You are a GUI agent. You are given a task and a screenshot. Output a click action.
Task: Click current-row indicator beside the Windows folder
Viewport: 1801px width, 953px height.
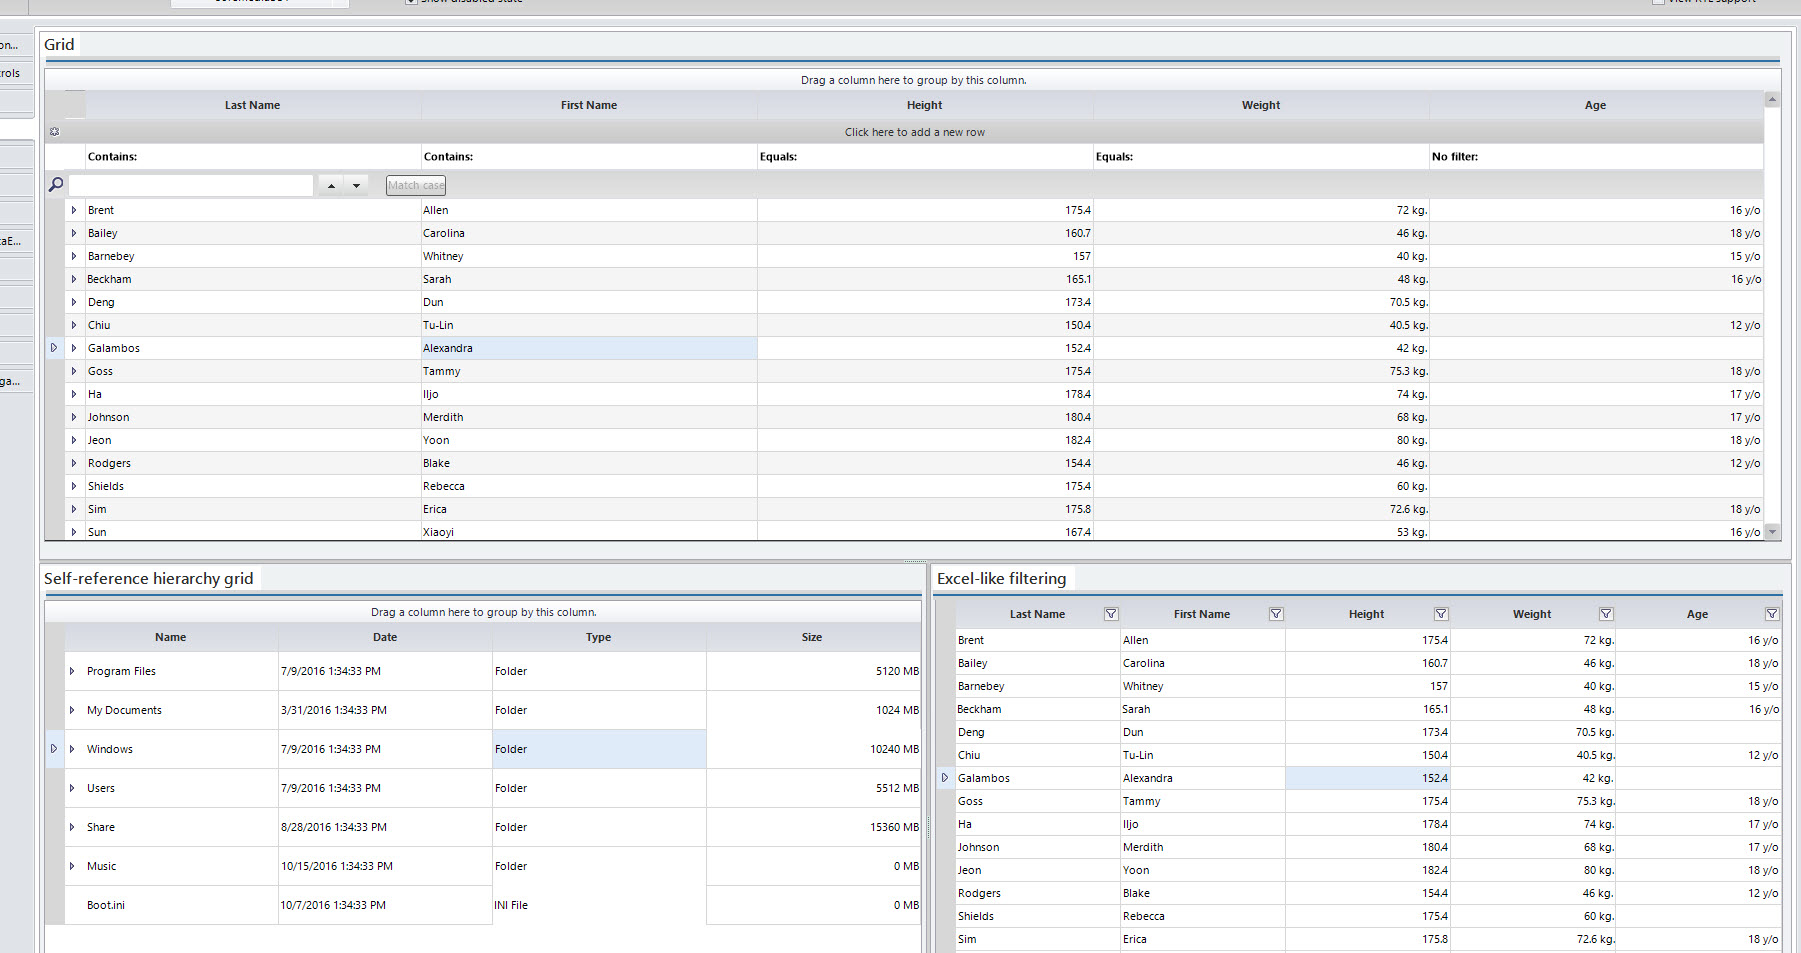[54, 749]
